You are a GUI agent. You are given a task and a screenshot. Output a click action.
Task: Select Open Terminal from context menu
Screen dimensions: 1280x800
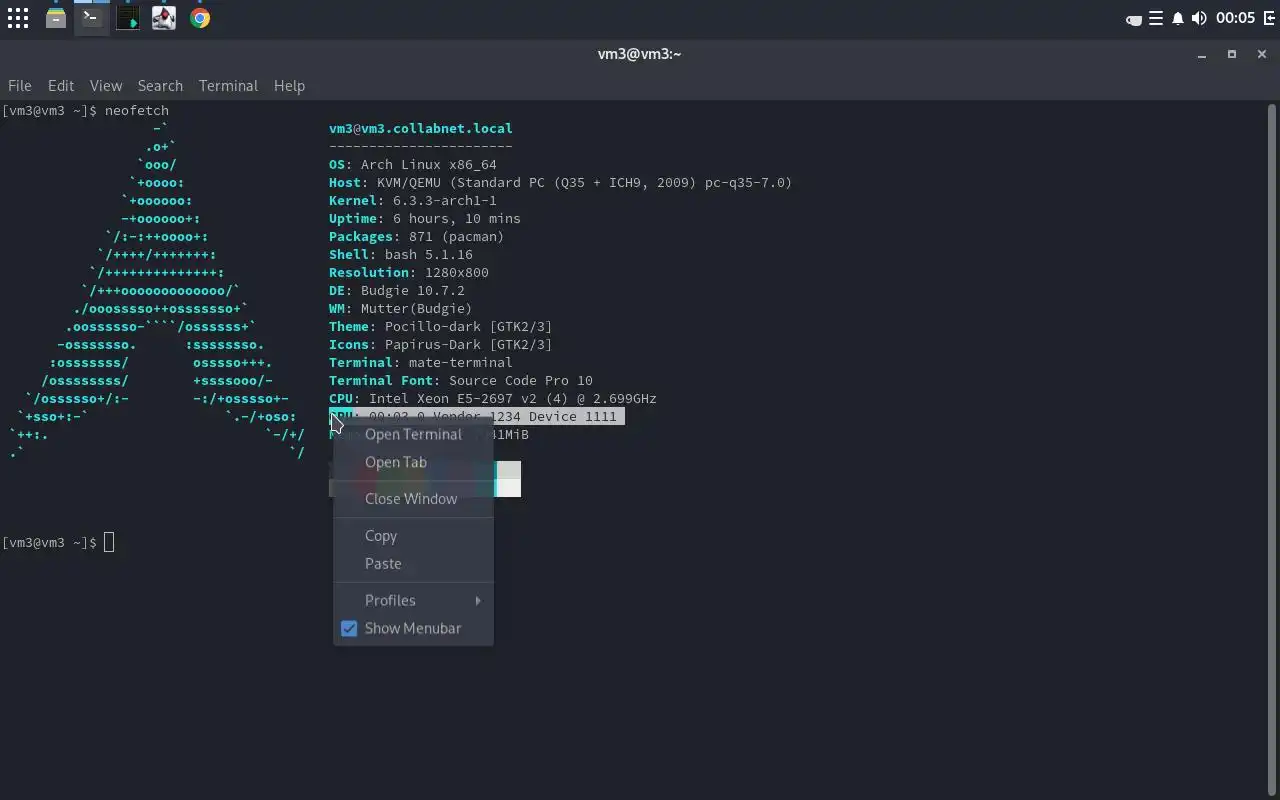(413, 434)
